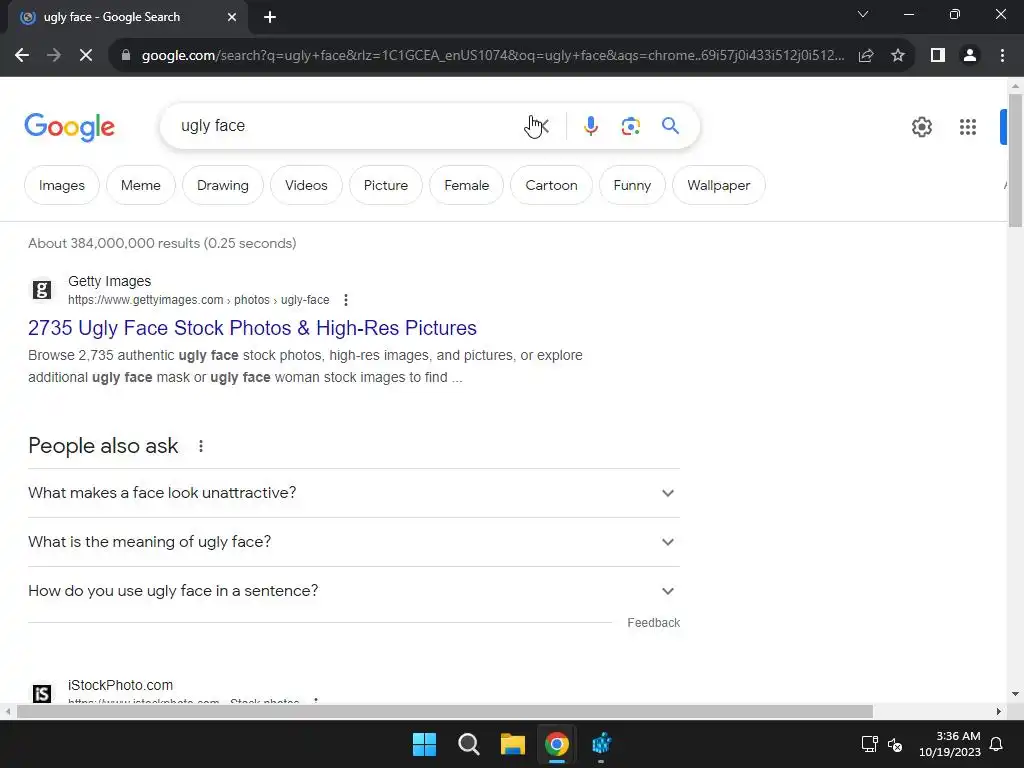Image resolution: width=1024 pixels, height=768 pixels.
Task: Open taskbar Search
Action: [x=468, y=744]
